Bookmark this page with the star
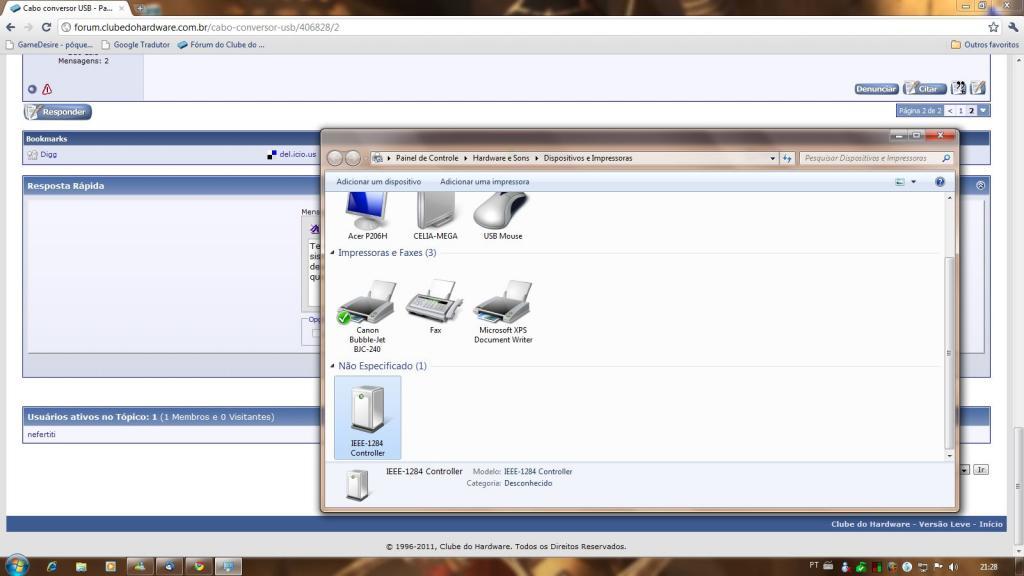 (993, 27)
